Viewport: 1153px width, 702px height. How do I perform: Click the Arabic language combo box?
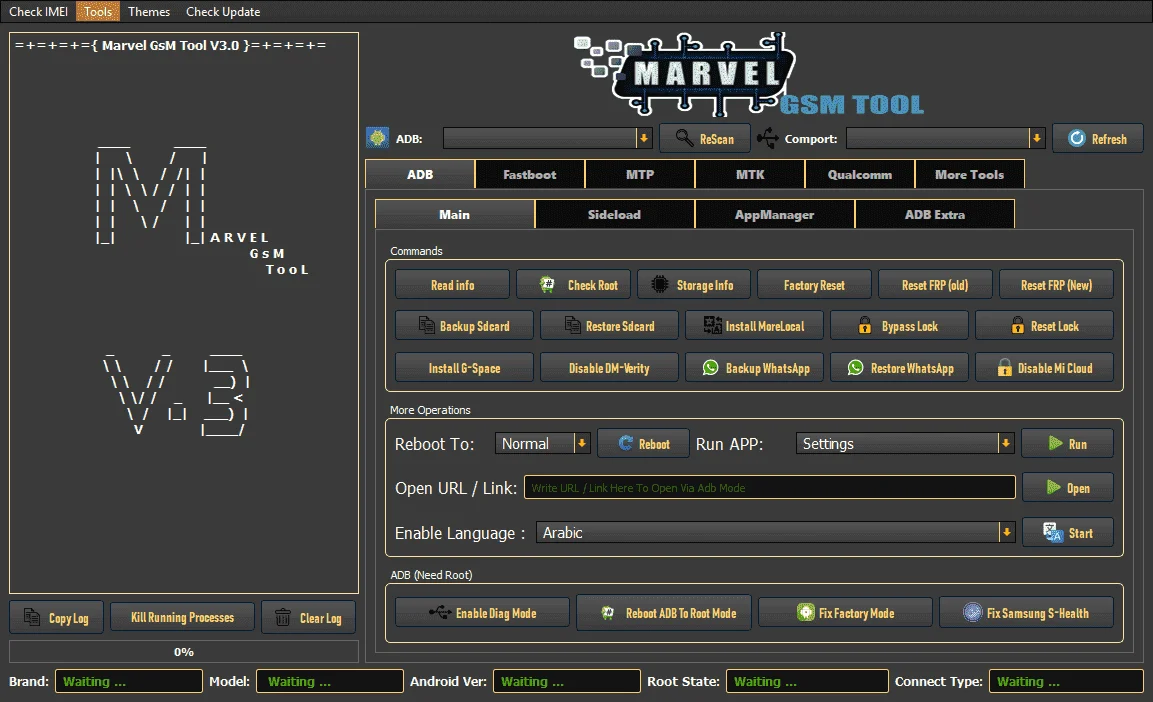coord(775,532)
